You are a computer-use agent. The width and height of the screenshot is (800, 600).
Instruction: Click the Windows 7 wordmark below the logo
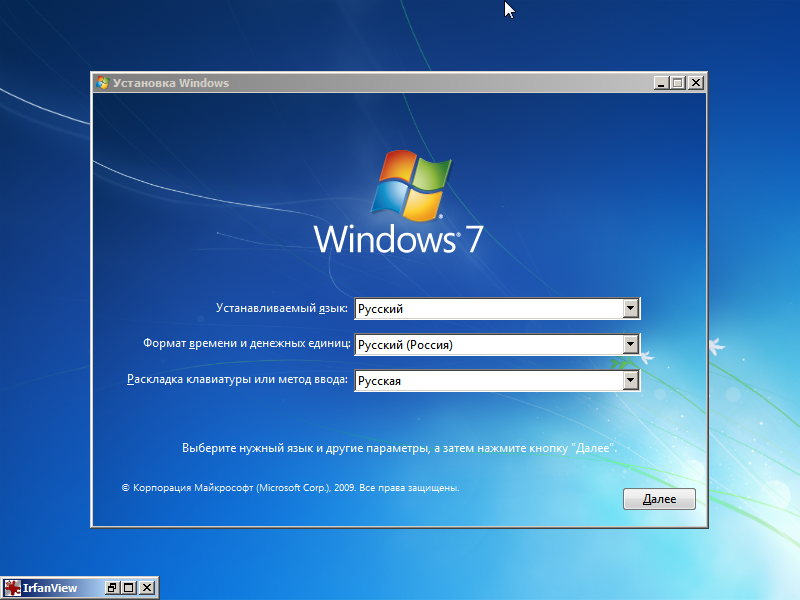tap(396, 240)
